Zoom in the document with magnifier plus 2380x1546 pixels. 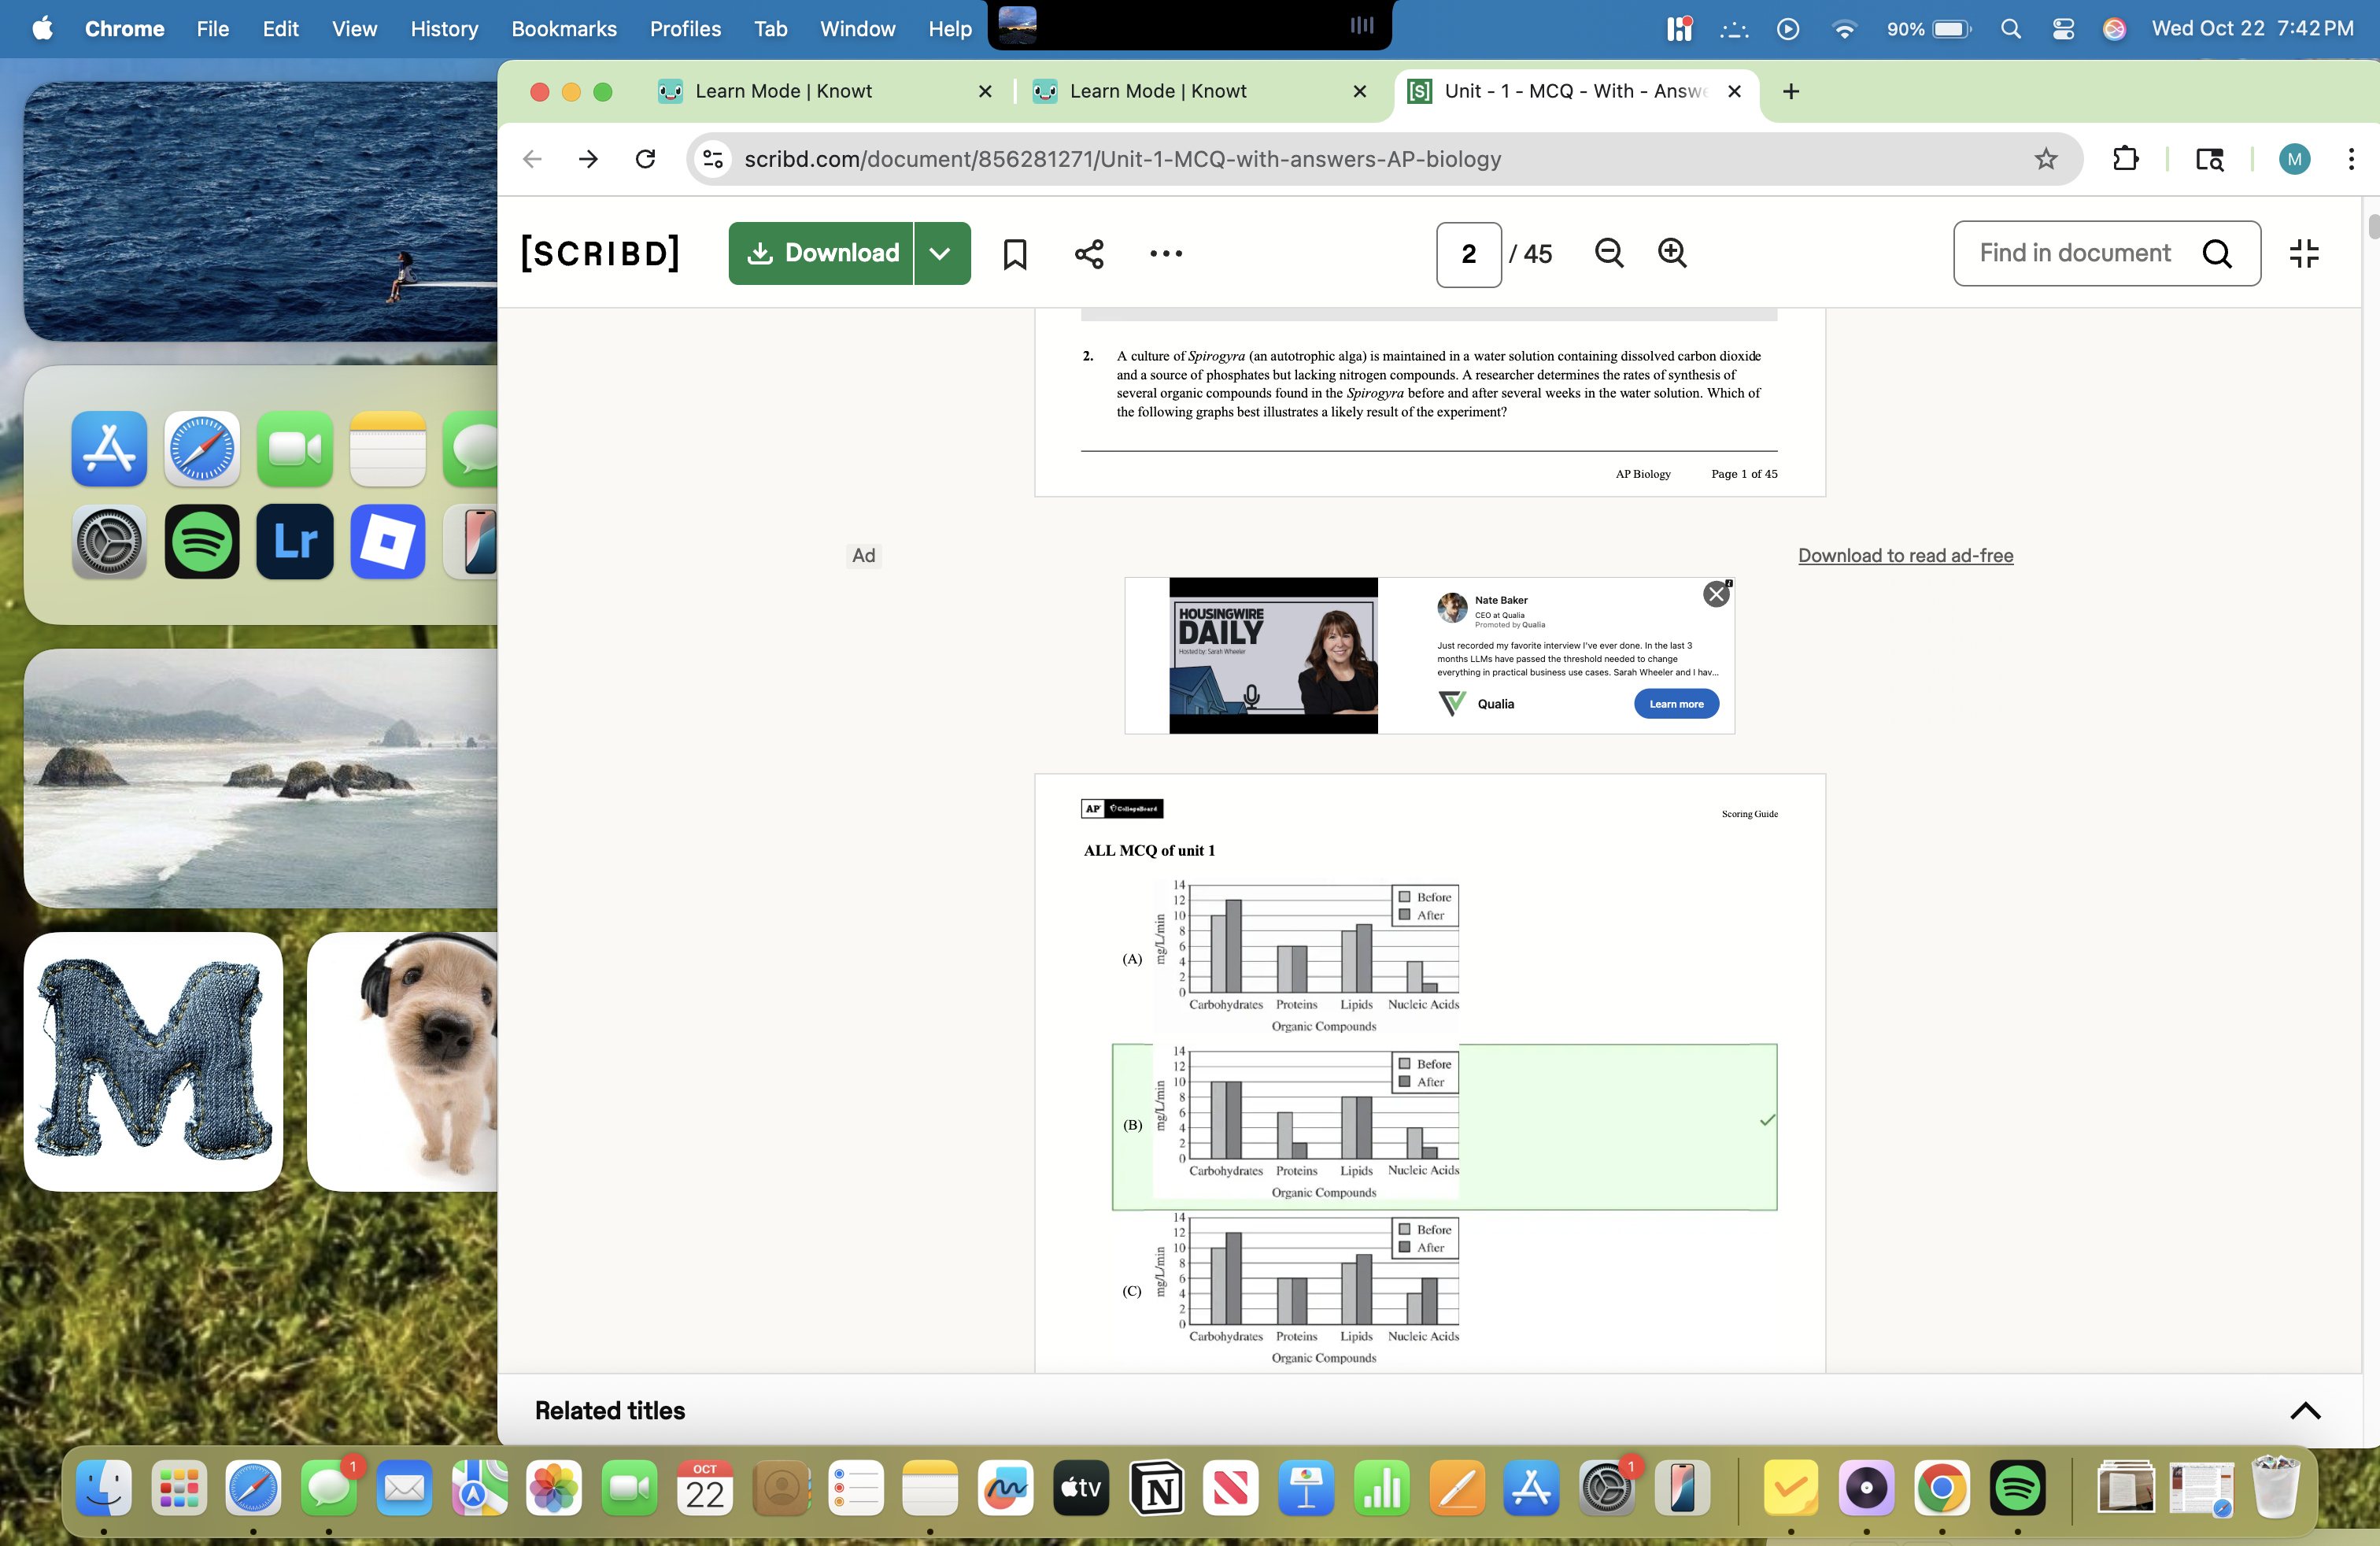coord(1672,254)
